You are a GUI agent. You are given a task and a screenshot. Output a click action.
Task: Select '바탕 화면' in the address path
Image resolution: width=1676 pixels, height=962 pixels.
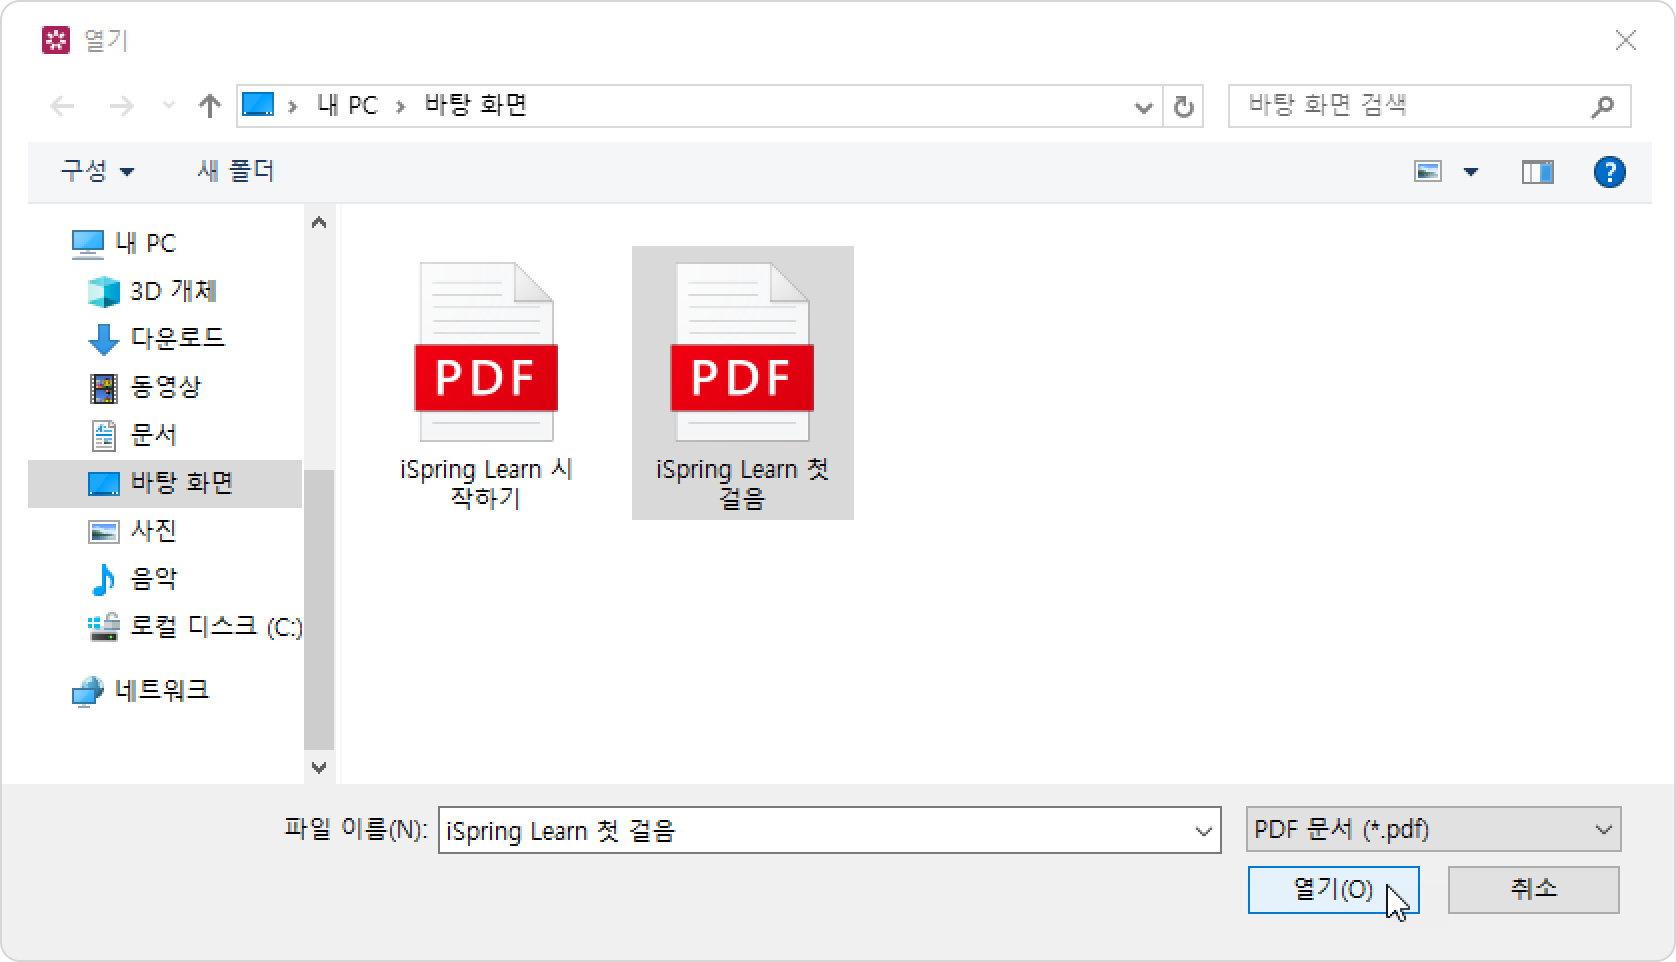point(476,105)
